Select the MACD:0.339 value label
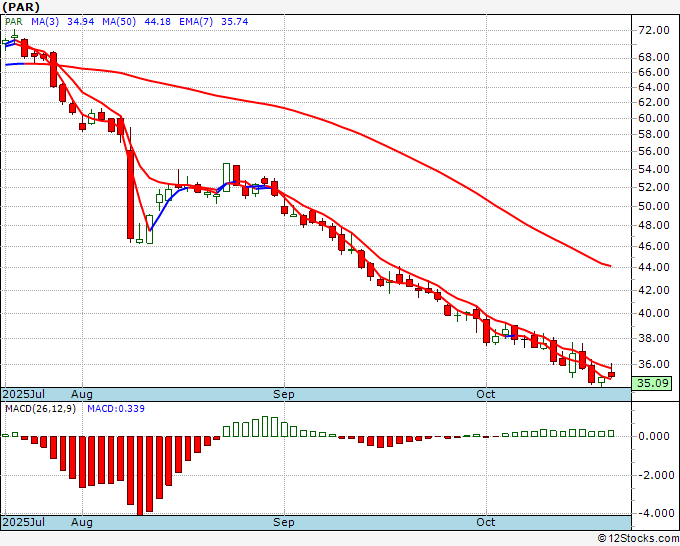 click(x=112, y=409)
